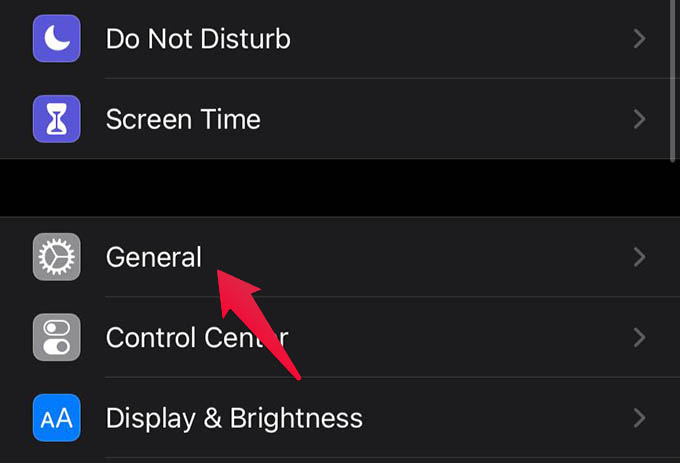Click the black section gap above General
The image size is (680, 463).
[340, 187]
